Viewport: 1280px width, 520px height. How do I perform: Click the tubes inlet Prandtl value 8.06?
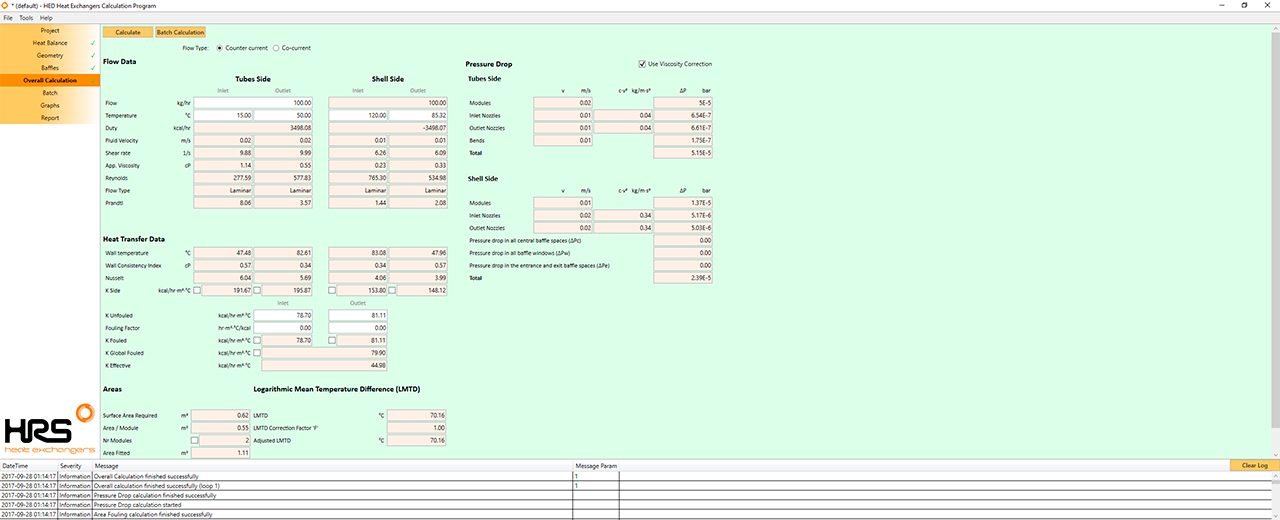(223, 203)
